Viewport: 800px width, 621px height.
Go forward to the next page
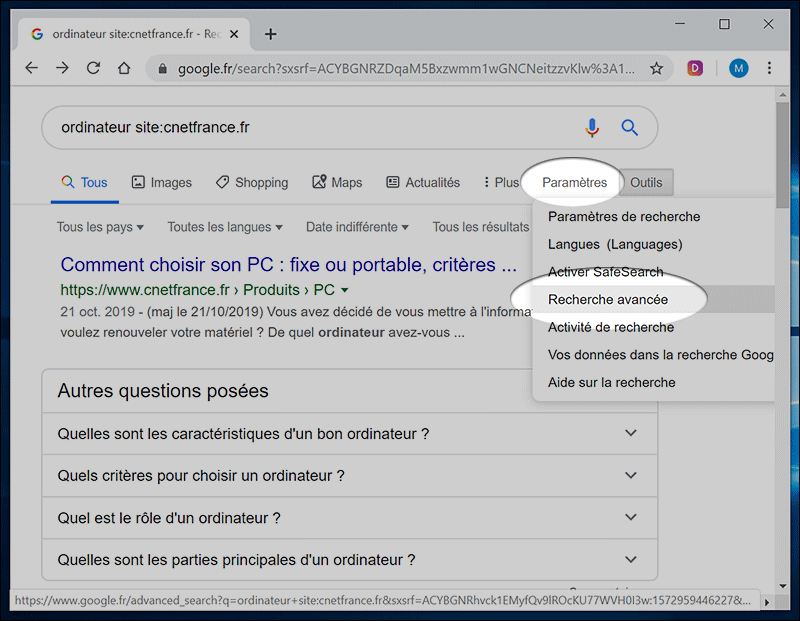click(62, 67)
